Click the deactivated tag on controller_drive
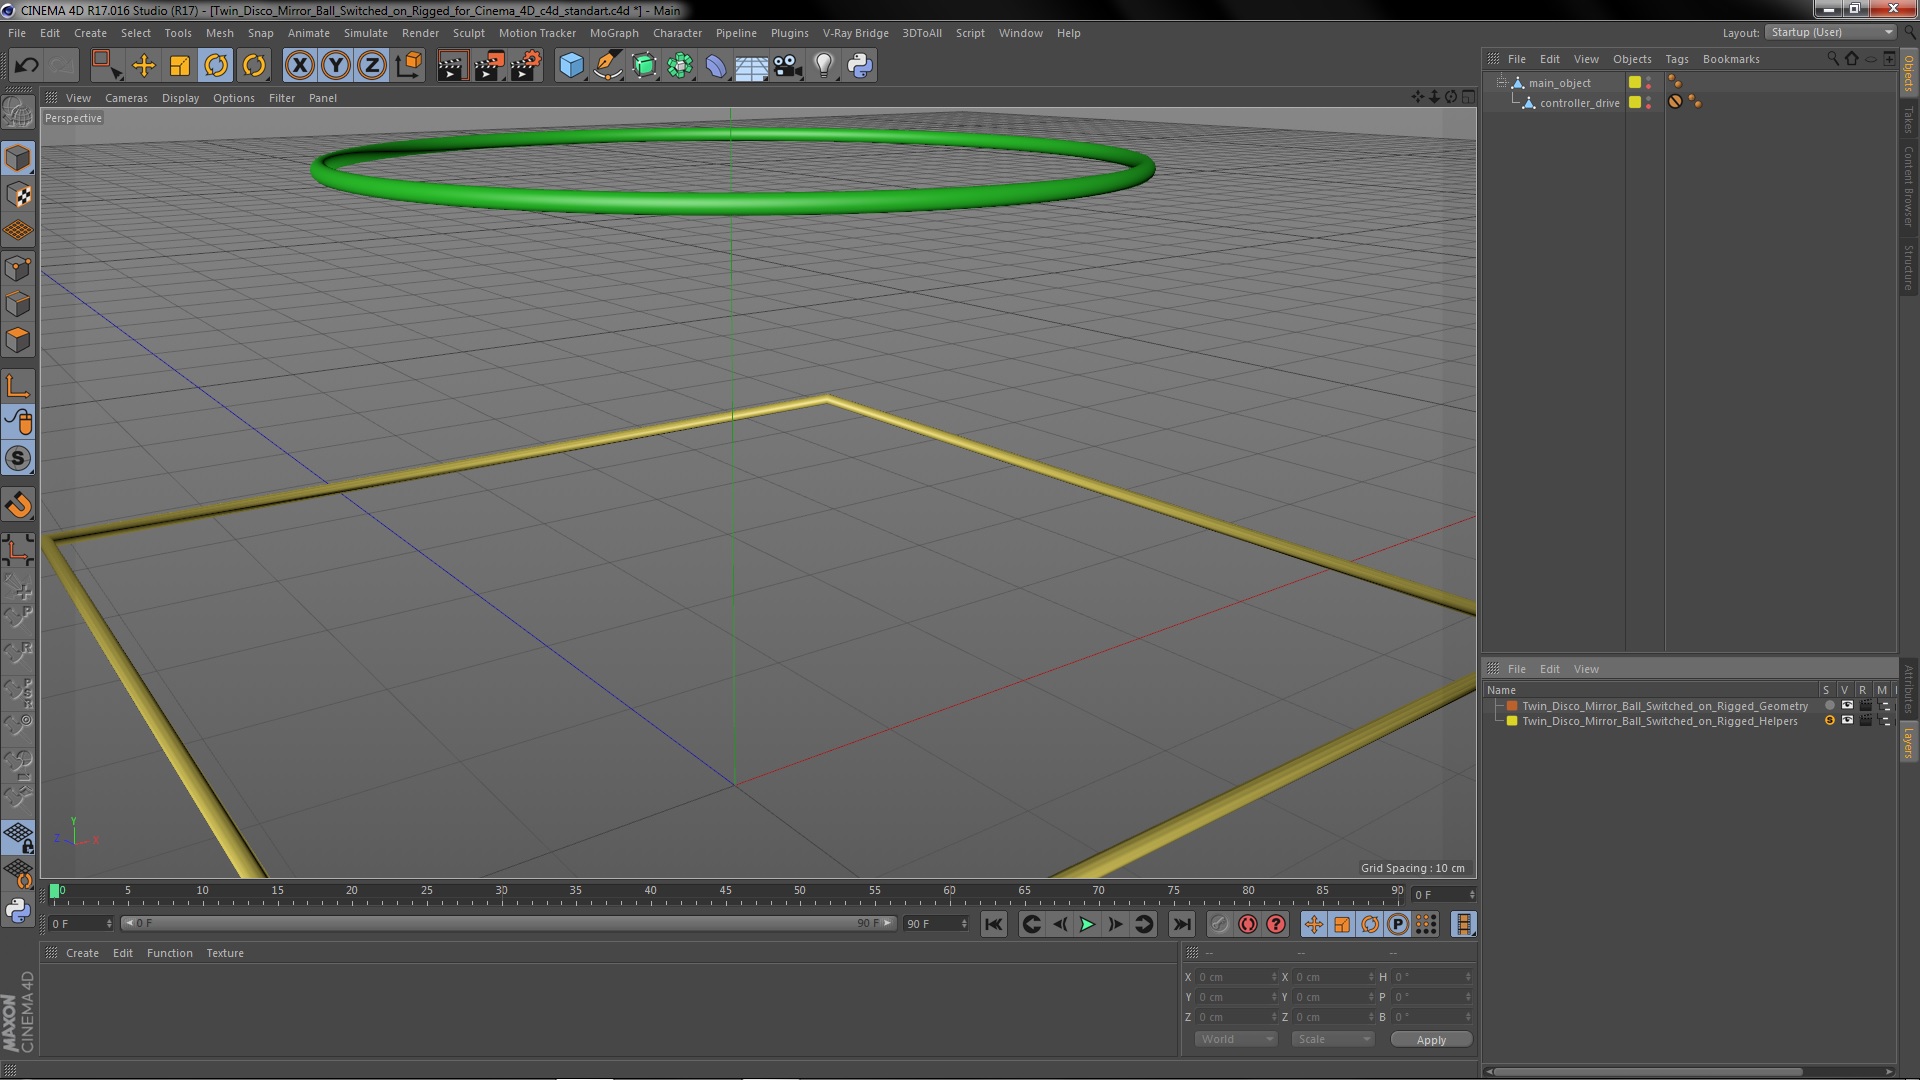 pos(1675,102)
